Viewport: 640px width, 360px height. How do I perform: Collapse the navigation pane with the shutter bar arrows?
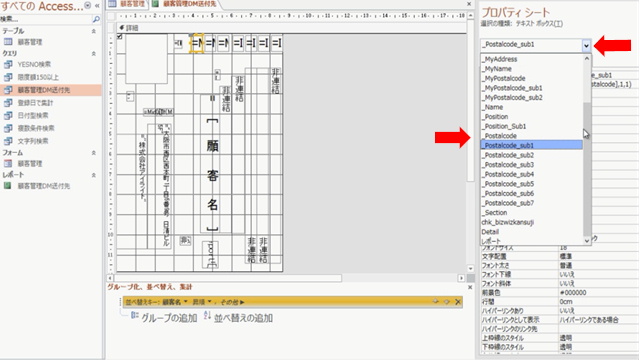pyautogui.click(x=97, y=6)
